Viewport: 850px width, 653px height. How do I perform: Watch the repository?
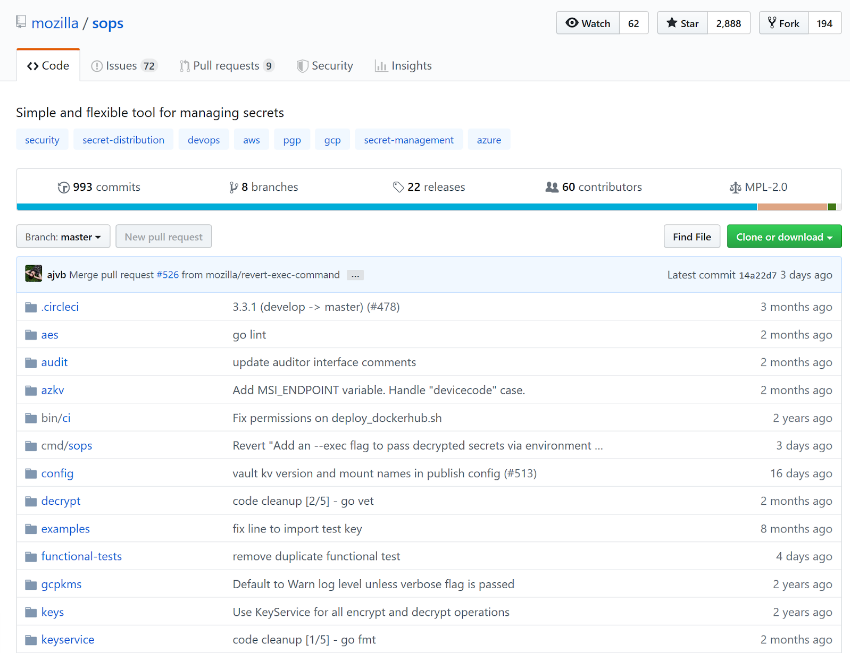[x=588, y=23]
